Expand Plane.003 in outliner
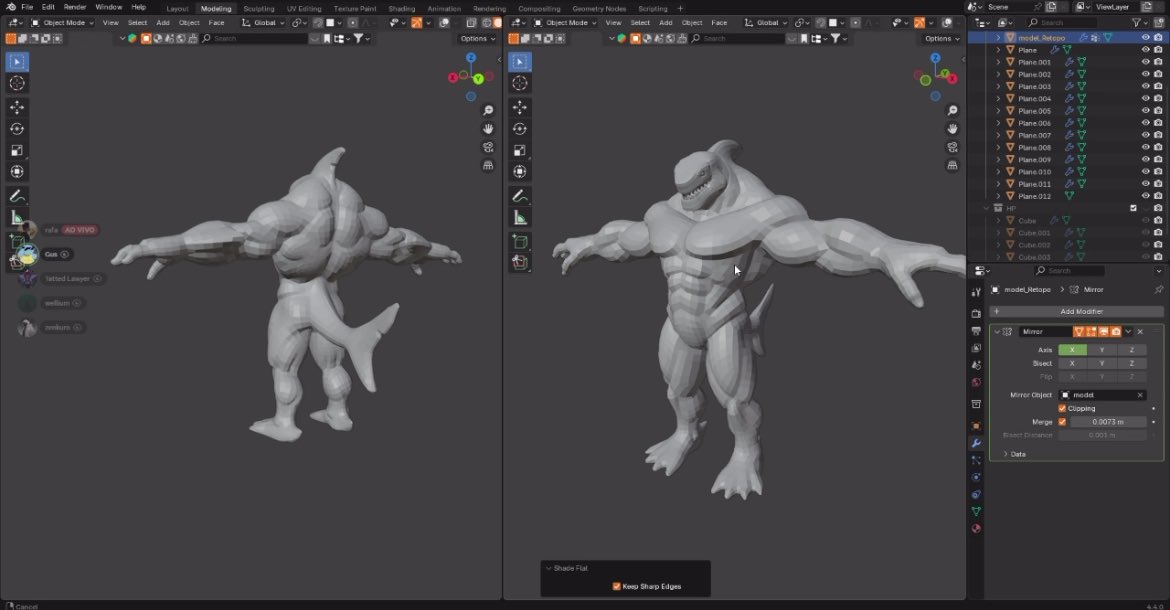Viewport: 1170px width, 610px height. pos(998,87)
